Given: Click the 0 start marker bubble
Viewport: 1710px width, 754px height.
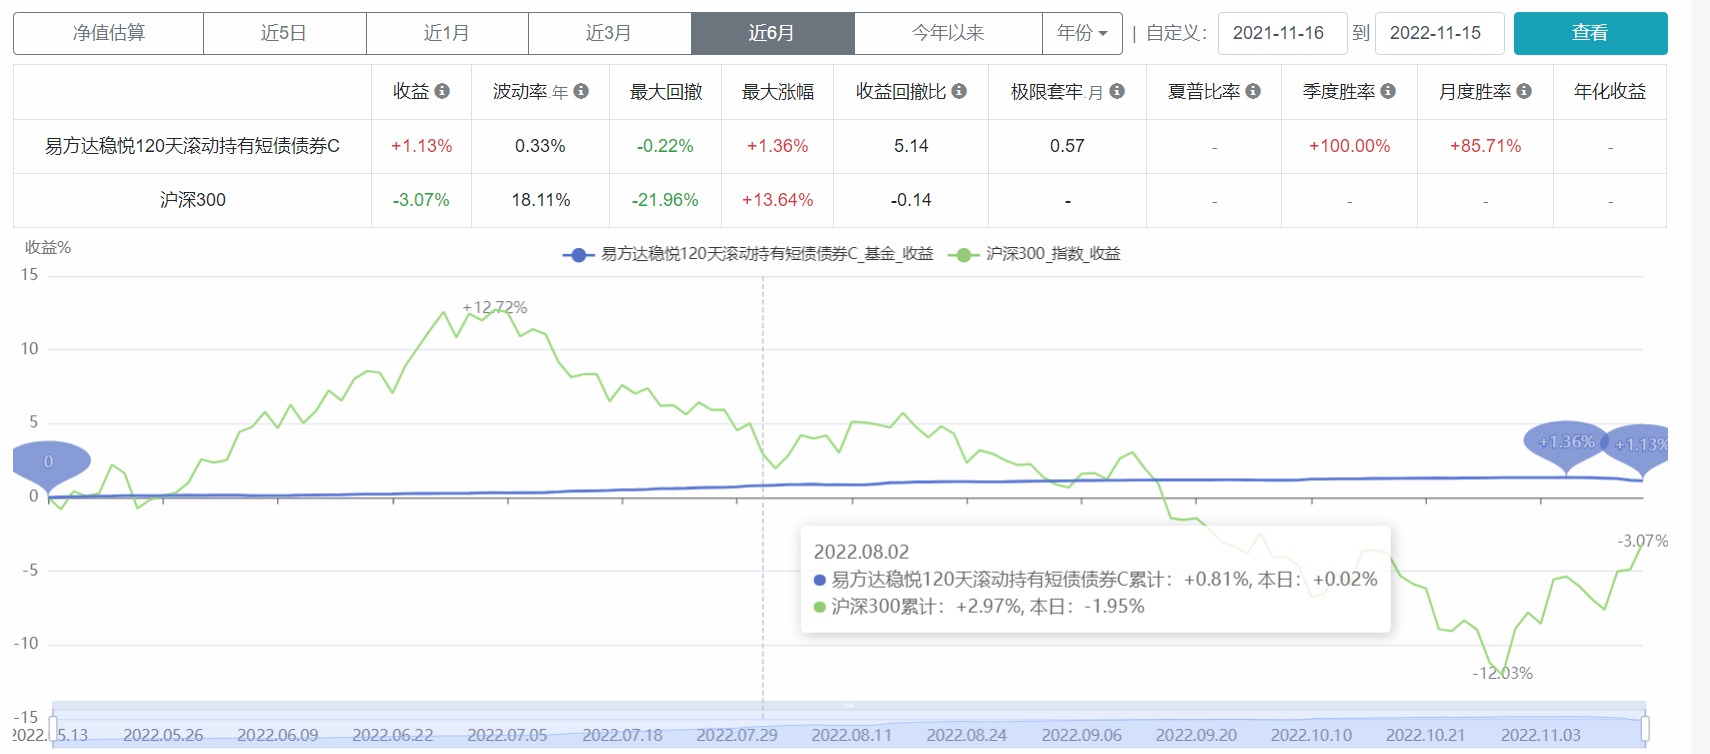Looking at the screenshot, I should coord(49,462).
